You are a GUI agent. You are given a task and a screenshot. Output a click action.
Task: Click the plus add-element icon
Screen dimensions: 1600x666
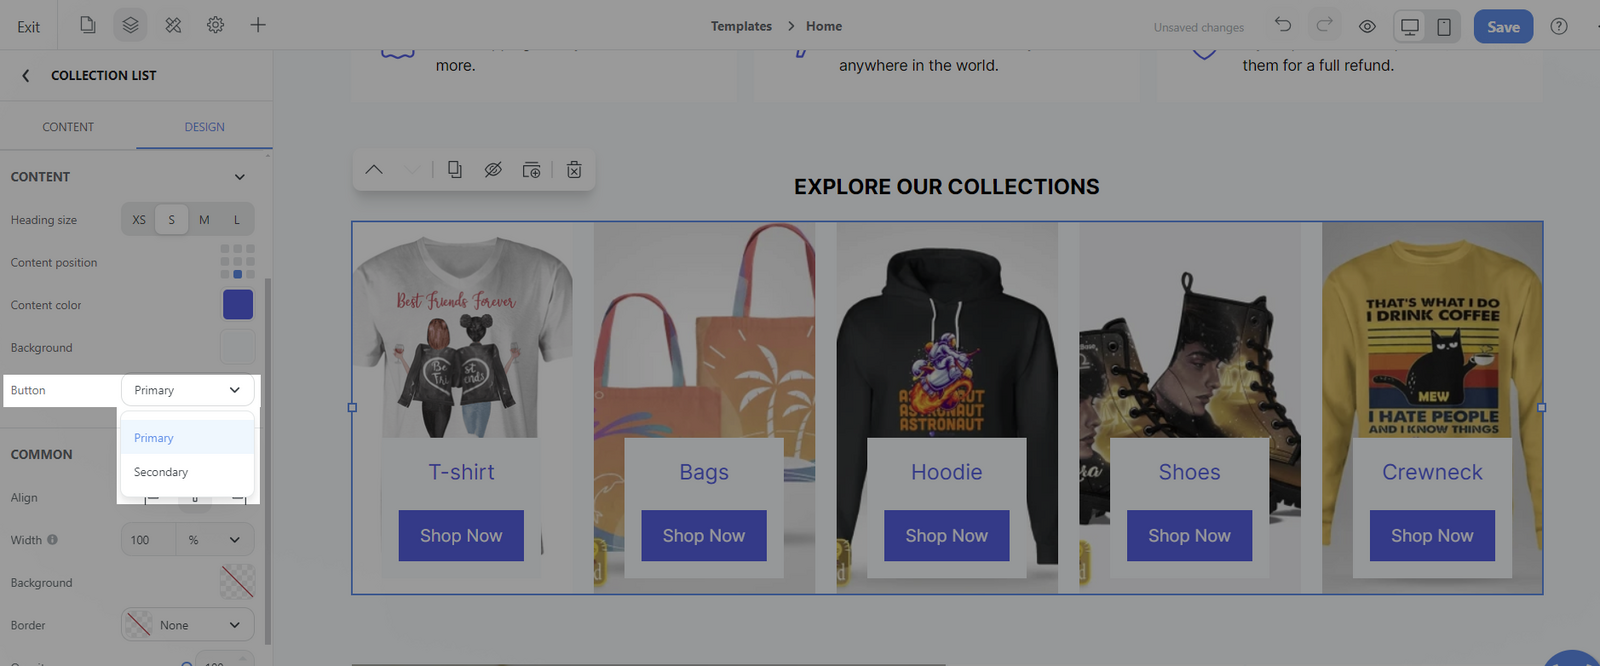pyautogui.click(x=258, y=25)
